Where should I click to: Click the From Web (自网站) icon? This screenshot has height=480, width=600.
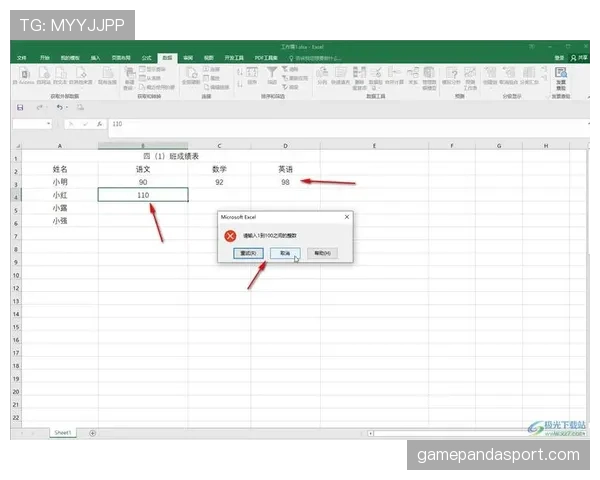[x=44, y=75]
